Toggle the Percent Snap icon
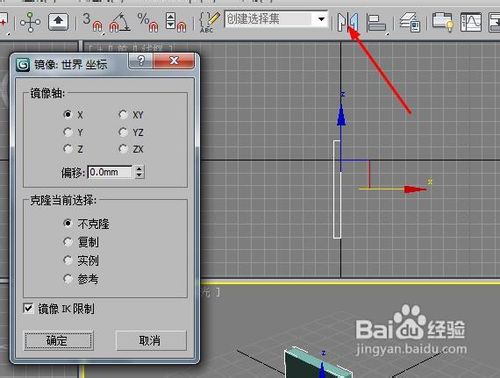The height and width of the screenshot is (378, 500). [148, 22]
